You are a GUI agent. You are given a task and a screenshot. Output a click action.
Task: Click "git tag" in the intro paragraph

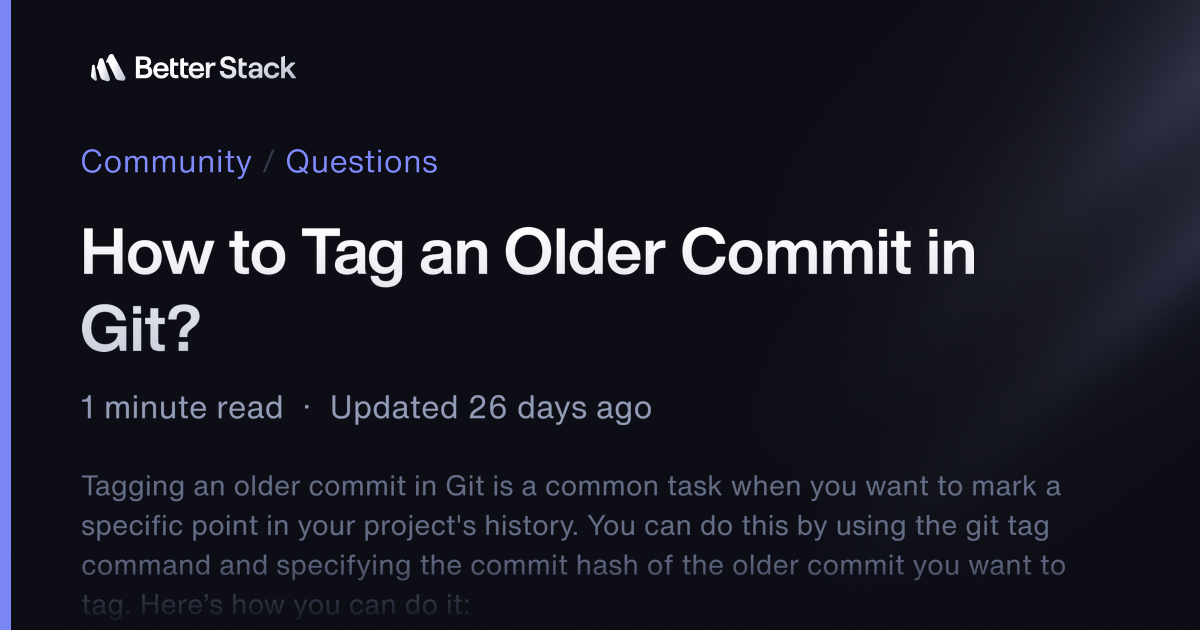click(x=975, y=526)
